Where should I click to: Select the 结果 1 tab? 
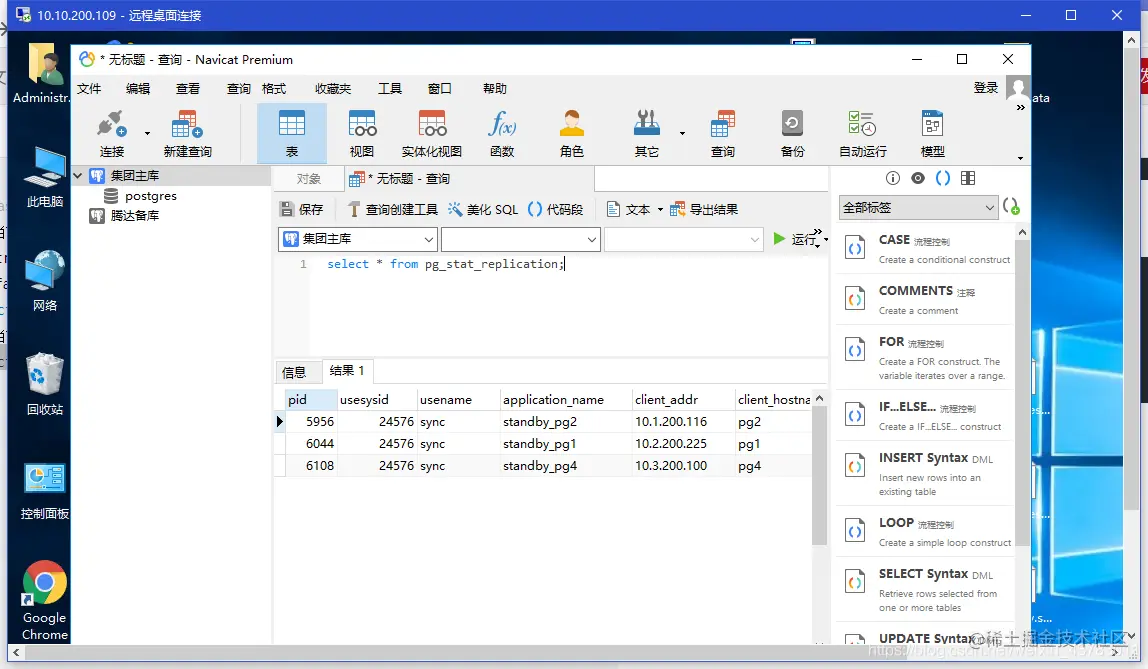coord(347,371)
